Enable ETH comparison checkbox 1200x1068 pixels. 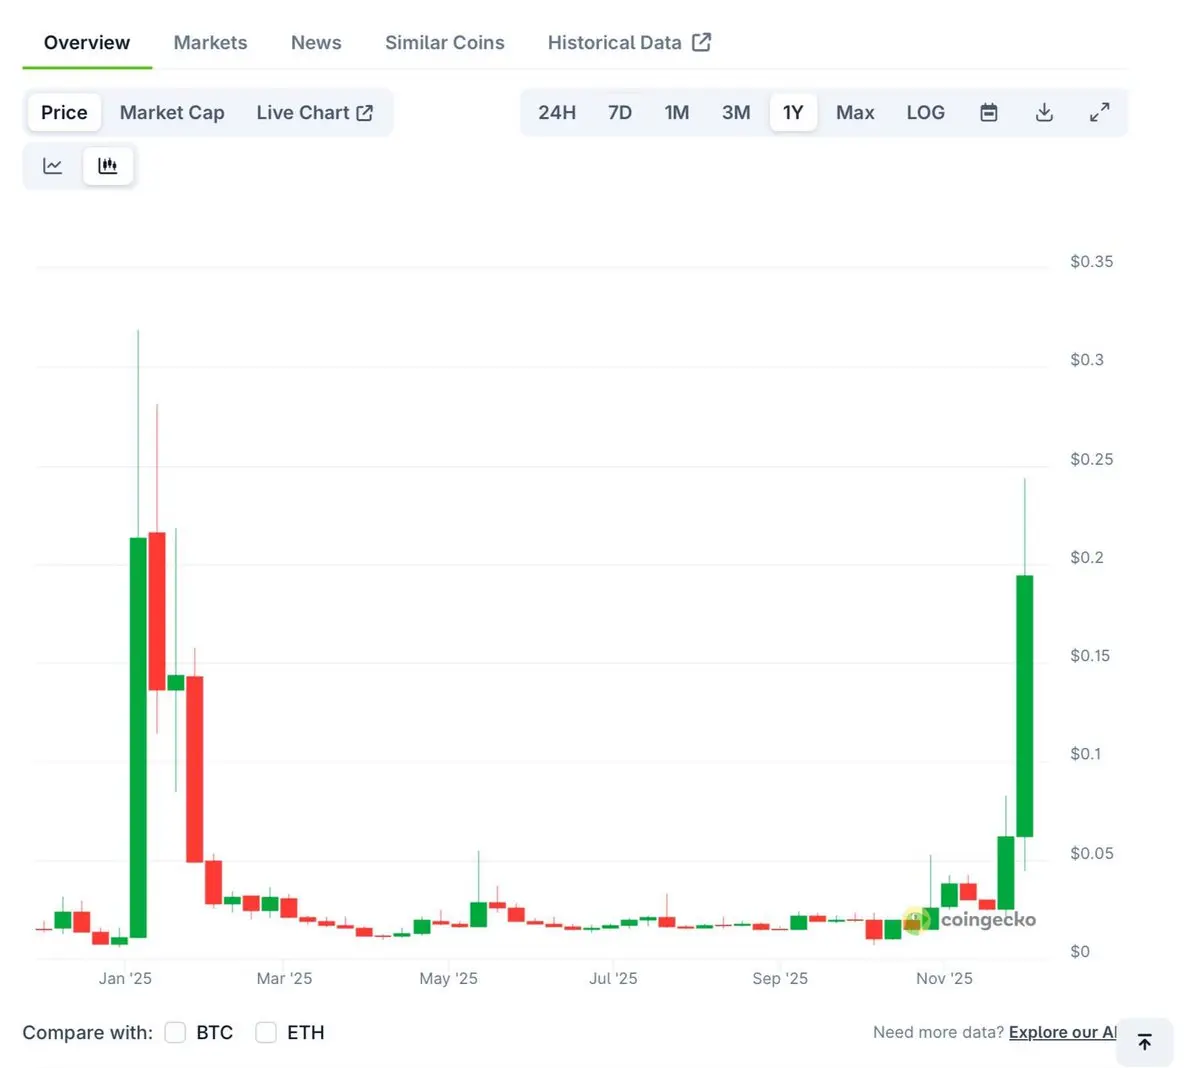pyautogui.click(x=266, y=1032)
